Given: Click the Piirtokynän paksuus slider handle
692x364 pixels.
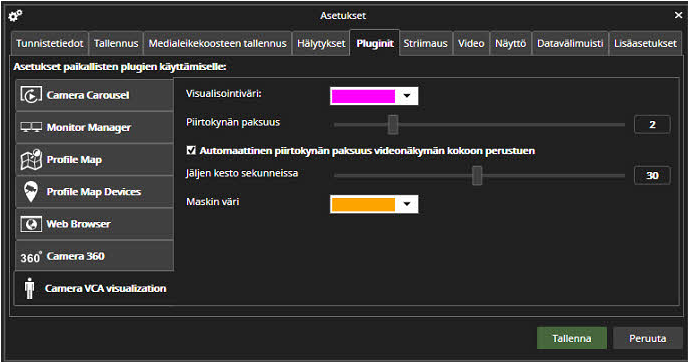Looking at the screenshot, I should click(x=393, y=124).
